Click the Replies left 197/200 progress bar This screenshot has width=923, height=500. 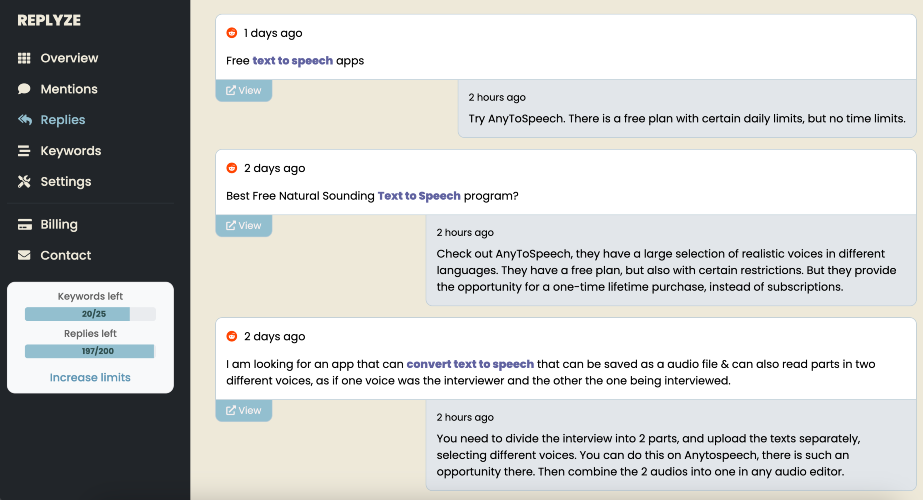pyautogui.click(x=90, y=351)
